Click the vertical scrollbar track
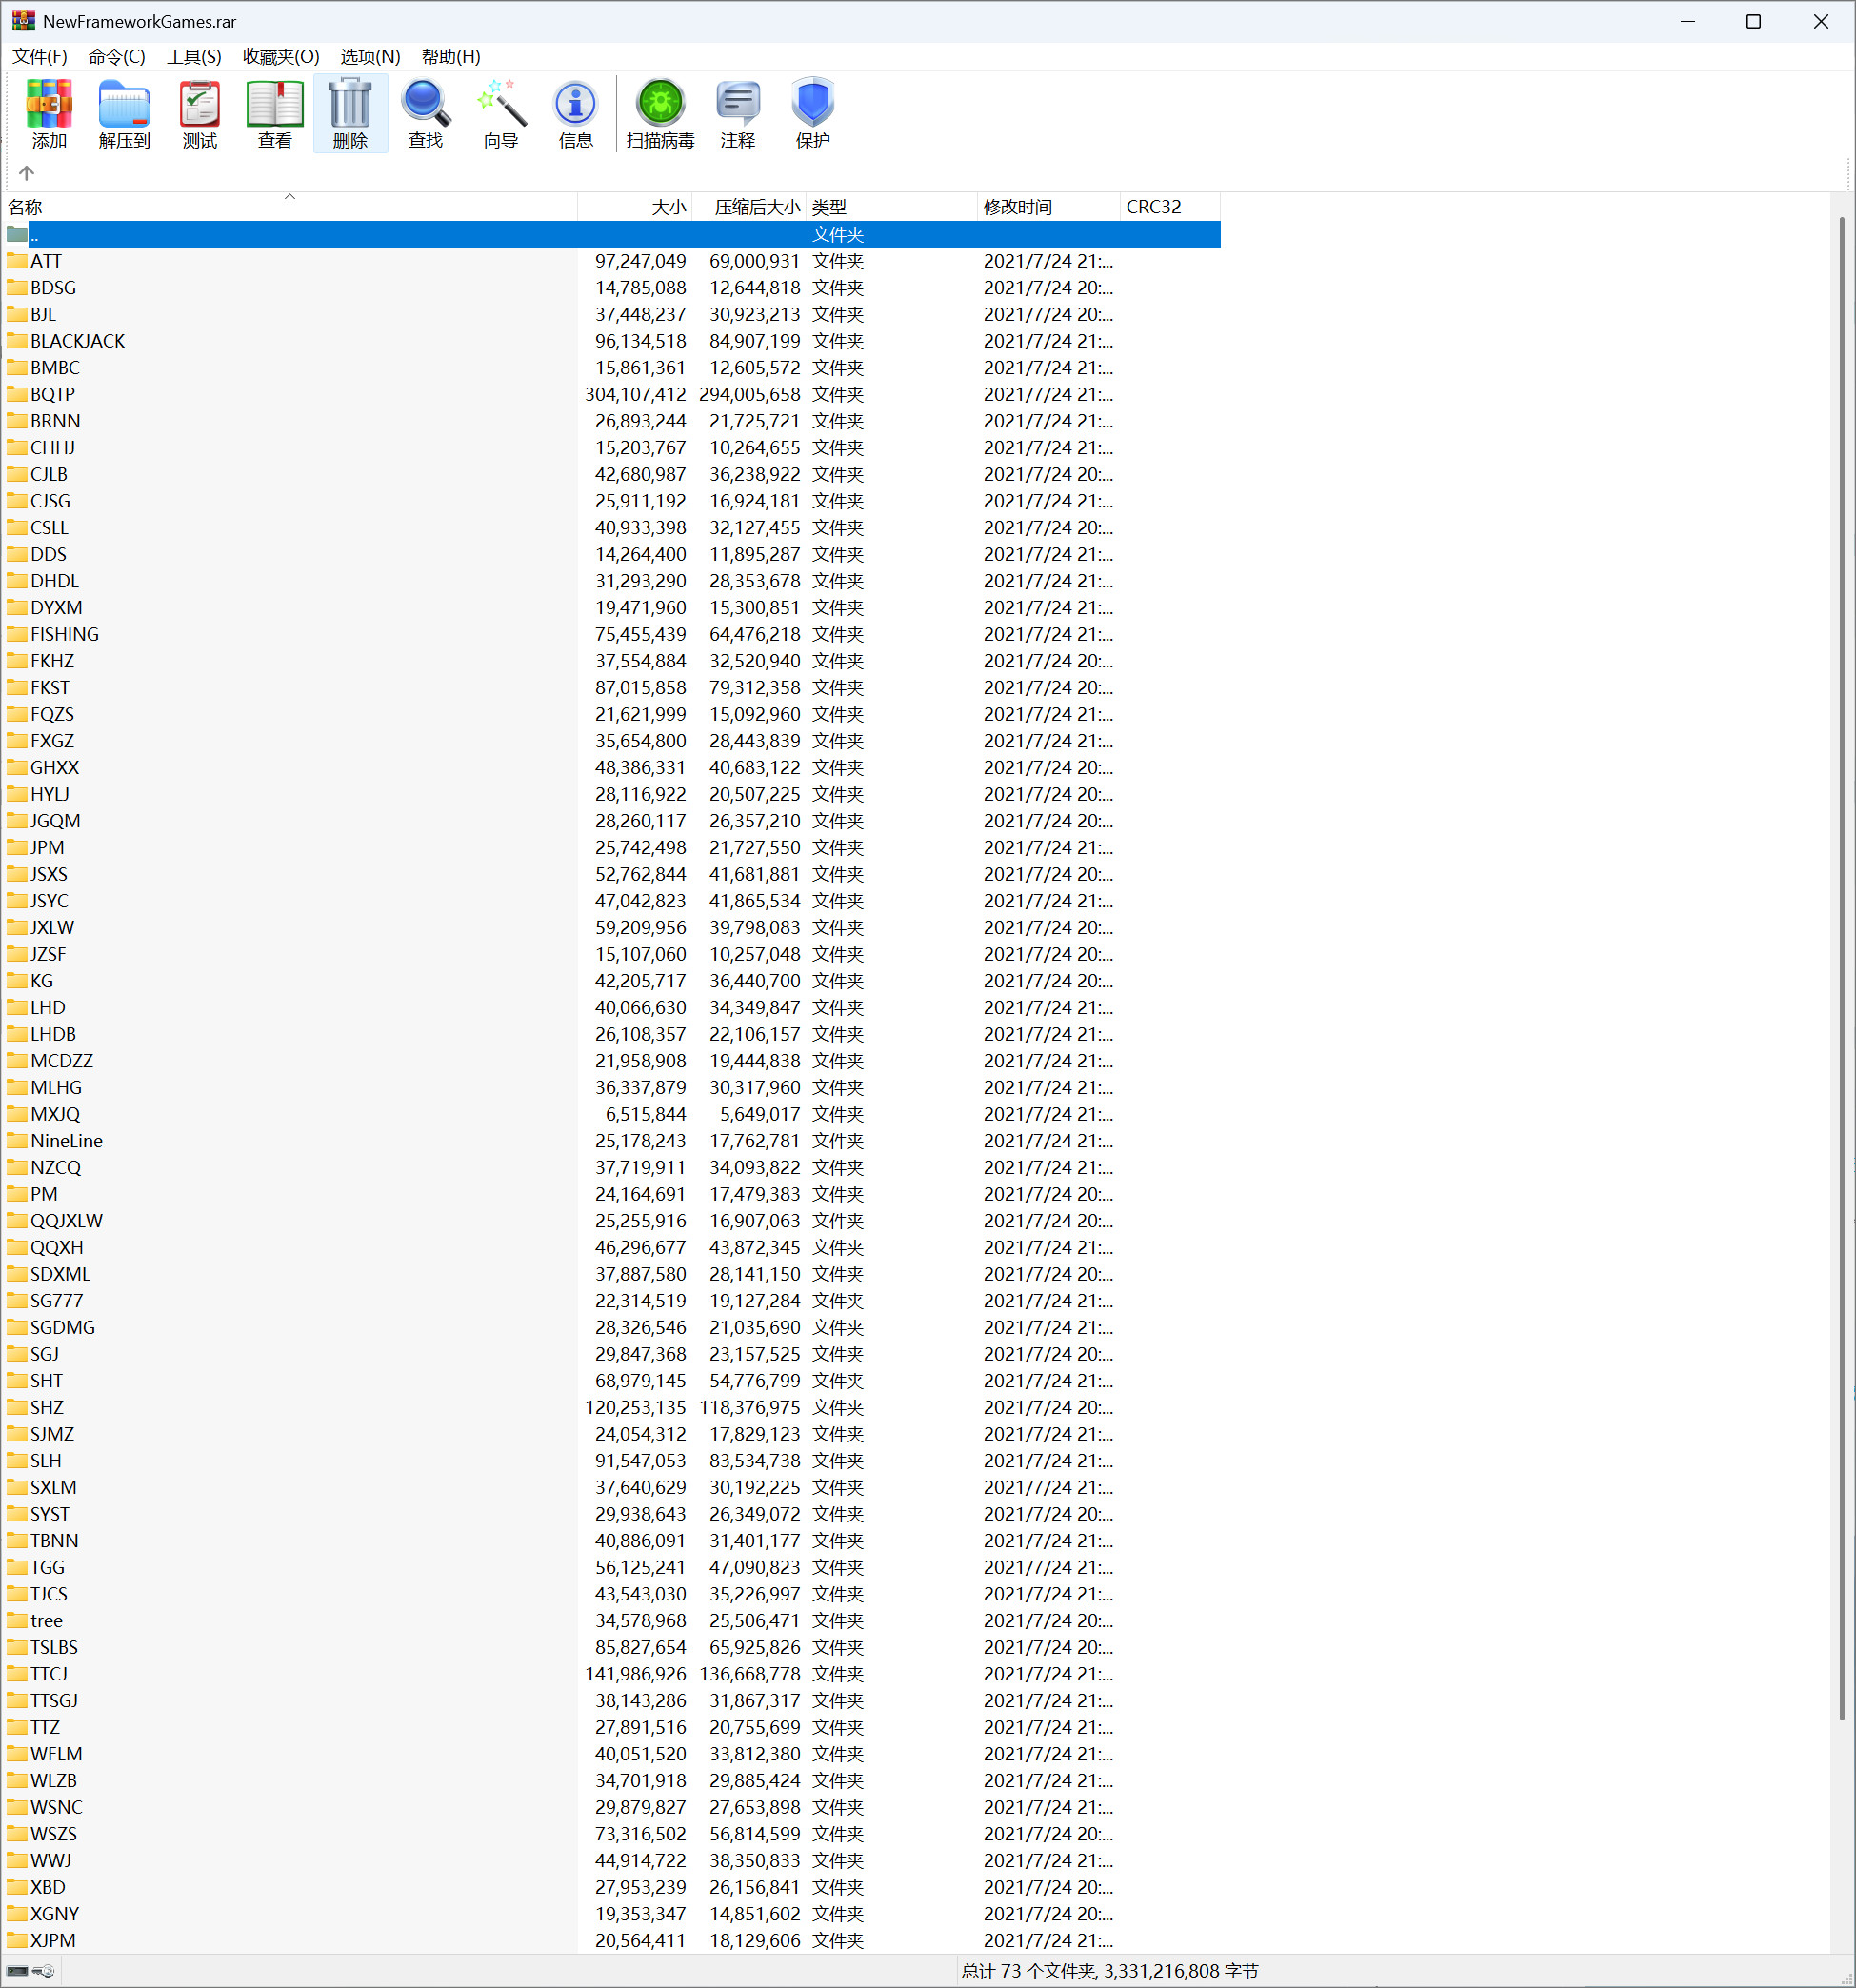This screenshot has width=1856, height=1988. pos(1841,1840)
